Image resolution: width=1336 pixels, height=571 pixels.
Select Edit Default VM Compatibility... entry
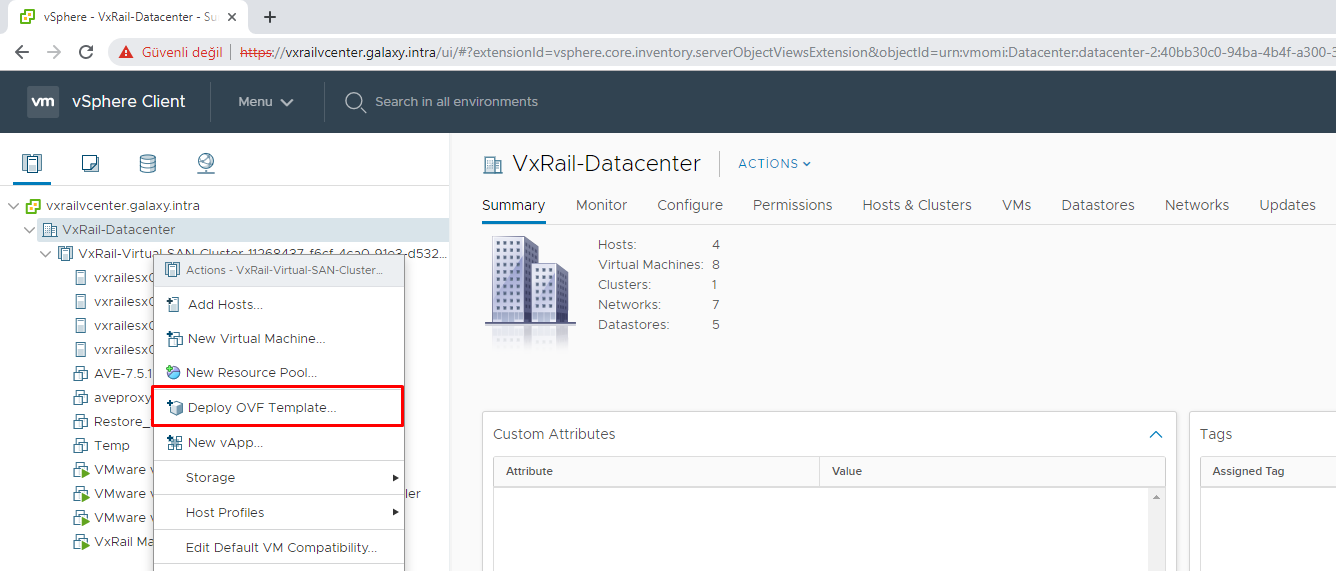pos(279,548)
